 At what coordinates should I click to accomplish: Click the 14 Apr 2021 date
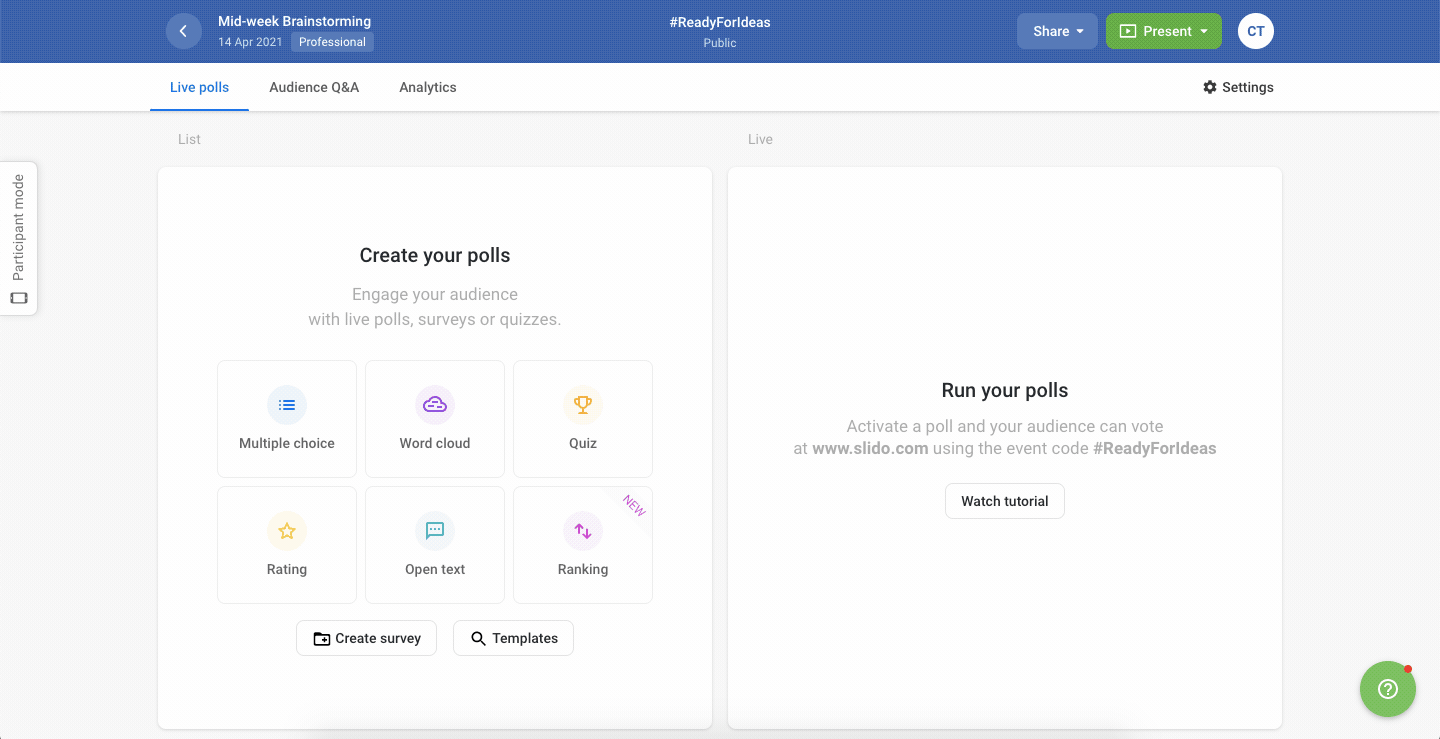[x=251, y=42]
